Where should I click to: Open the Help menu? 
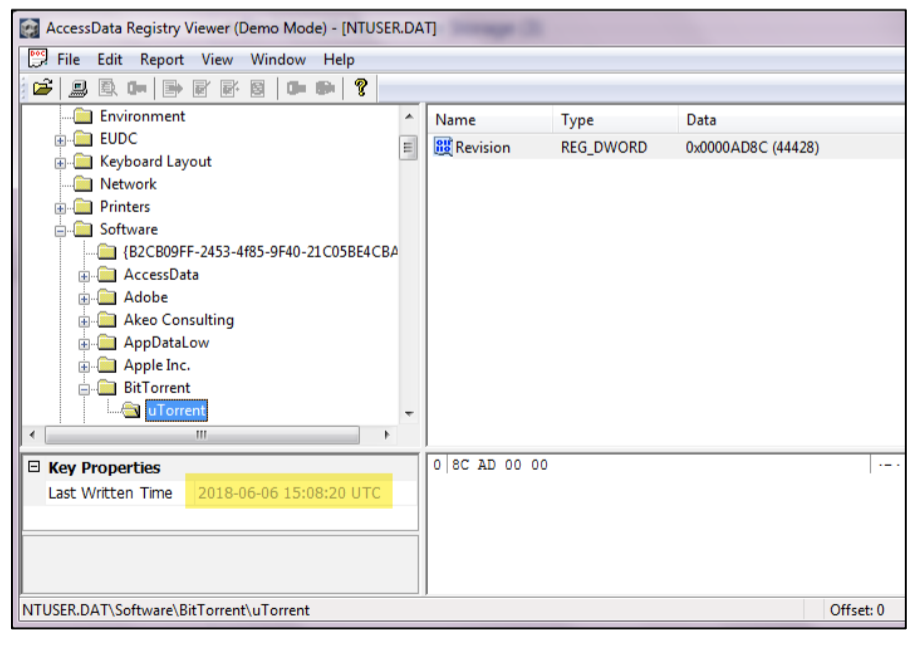tap(339, 59)
